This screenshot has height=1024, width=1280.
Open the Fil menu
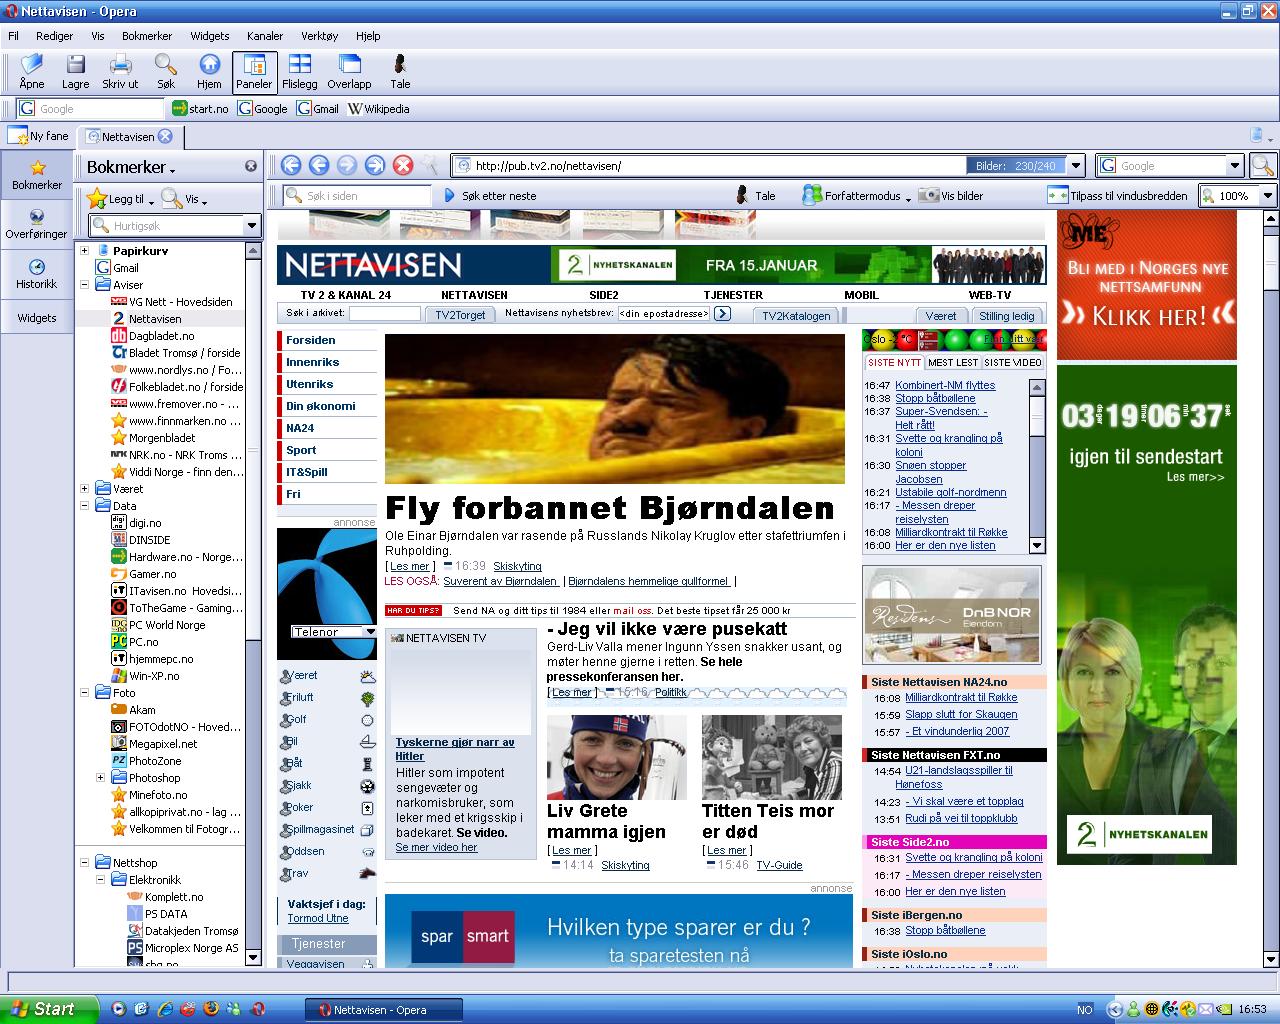coord(14,36)
